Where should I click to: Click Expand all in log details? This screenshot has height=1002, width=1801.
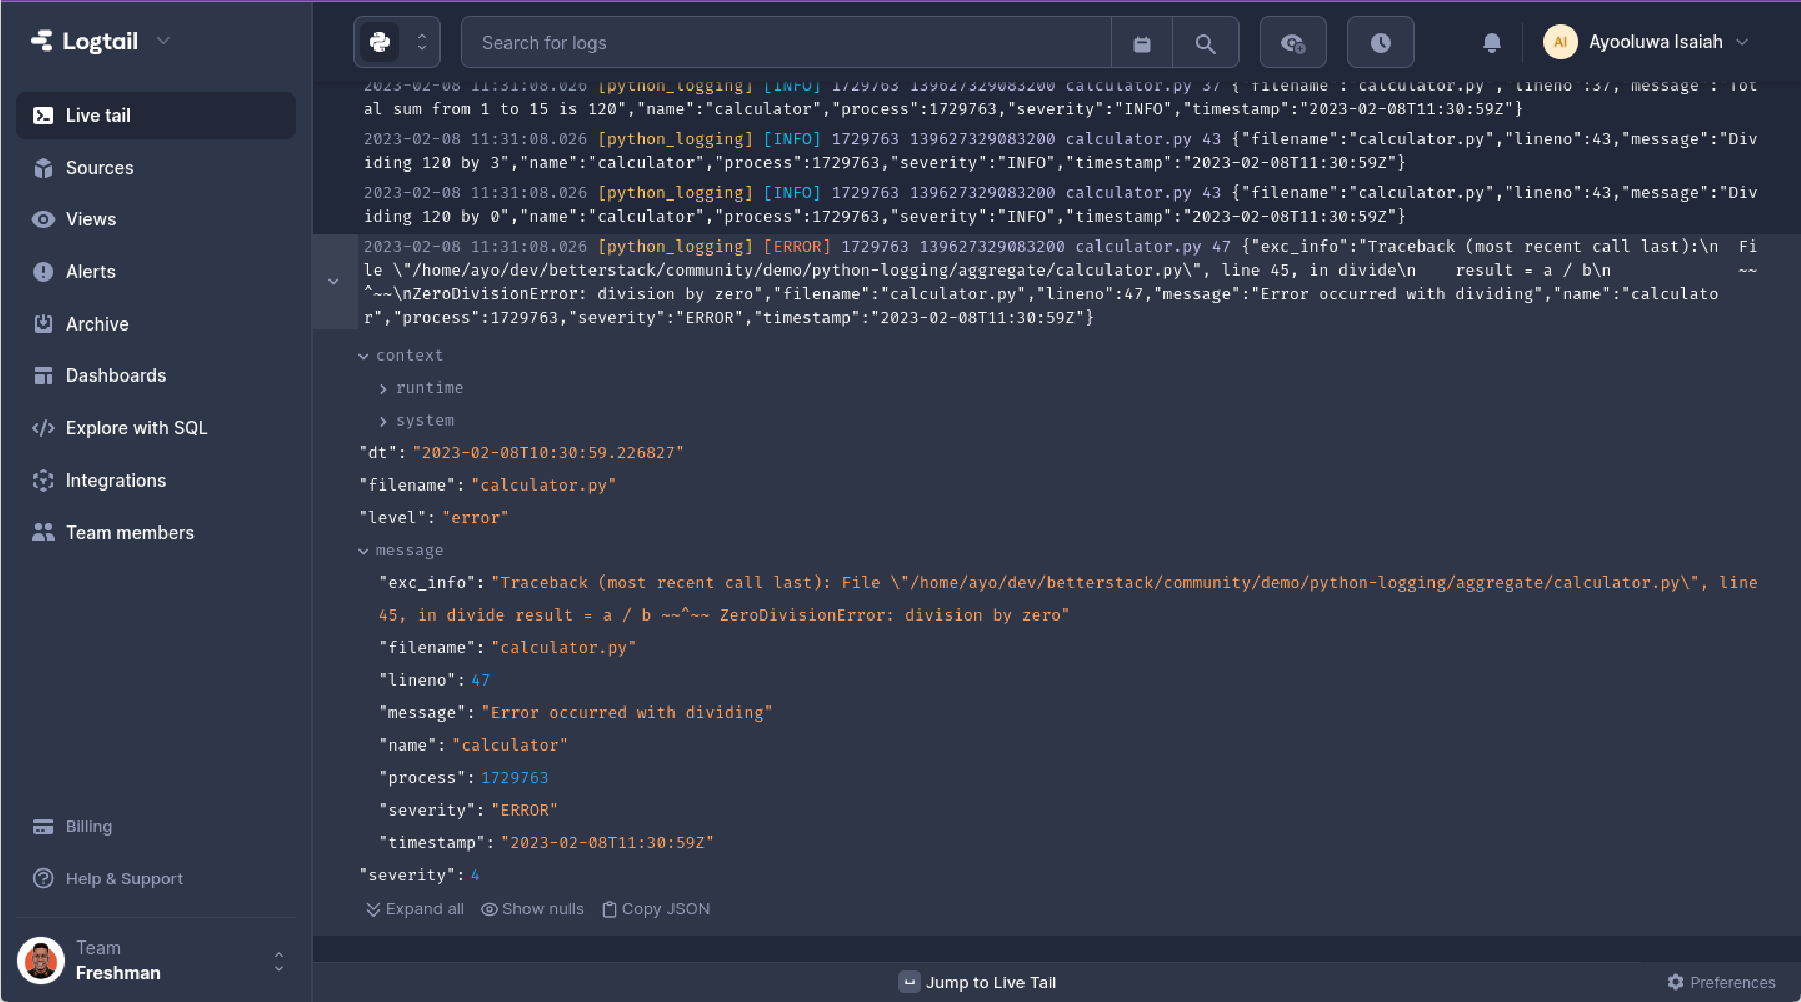click(x=415, y=909)
